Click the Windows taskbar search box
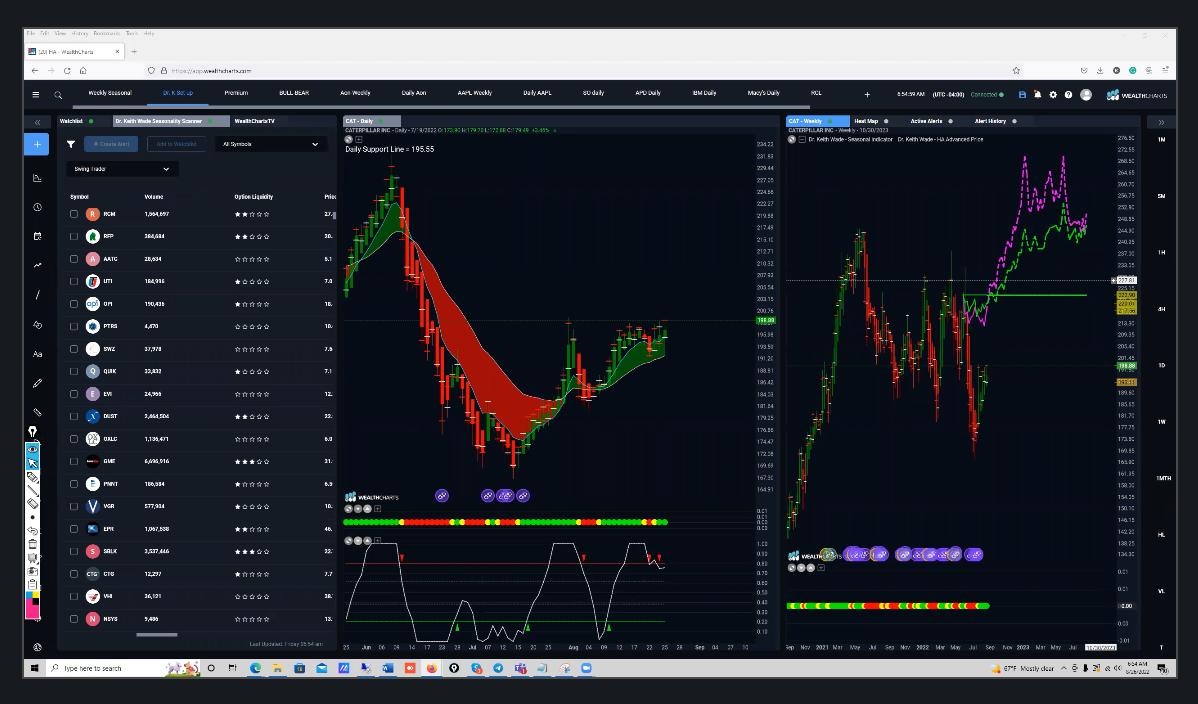 (124, 668)
